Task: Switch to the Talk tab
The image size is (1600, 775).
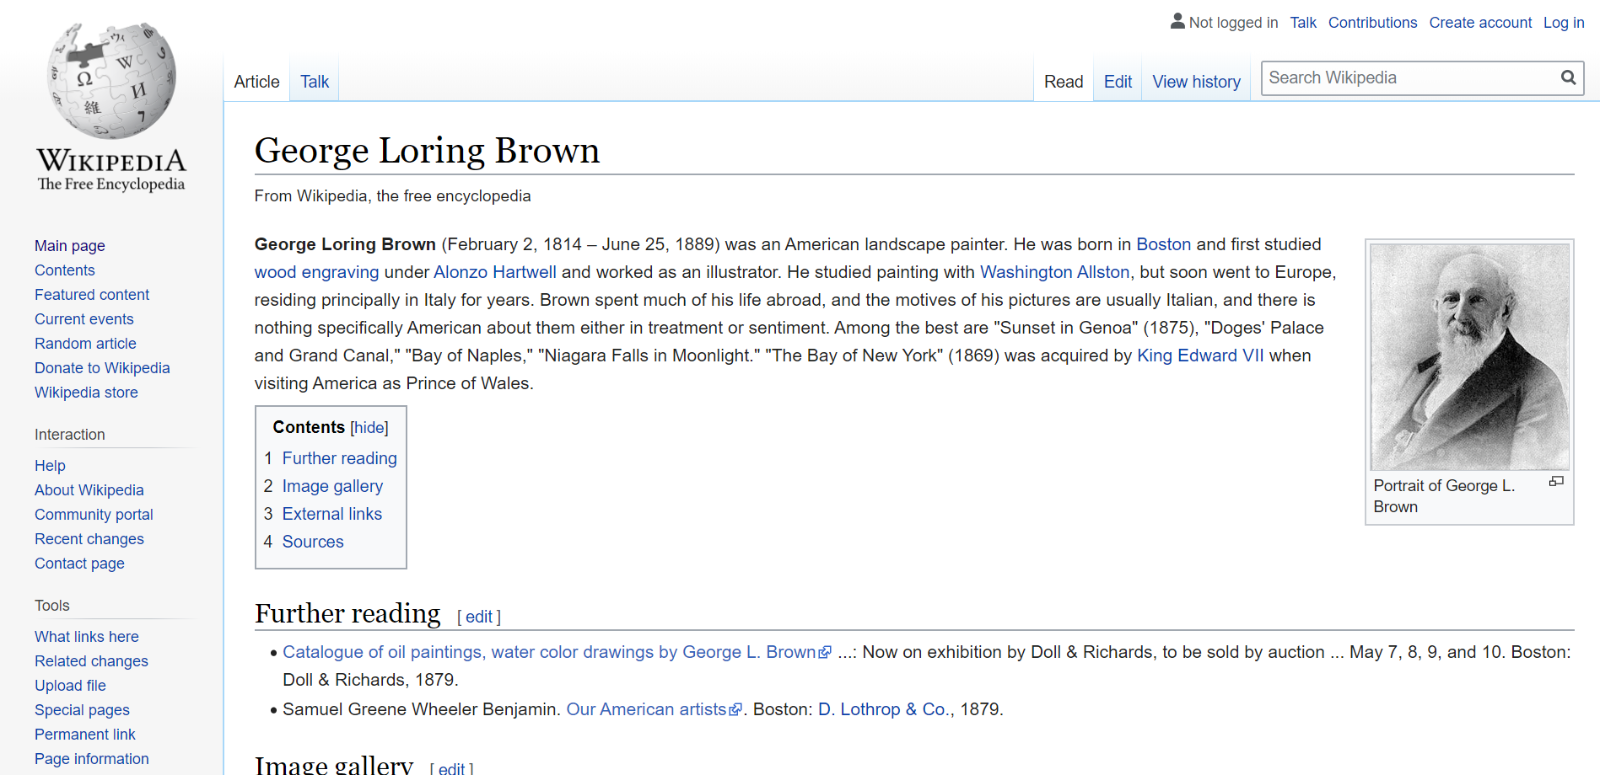Action: point(314,82)
